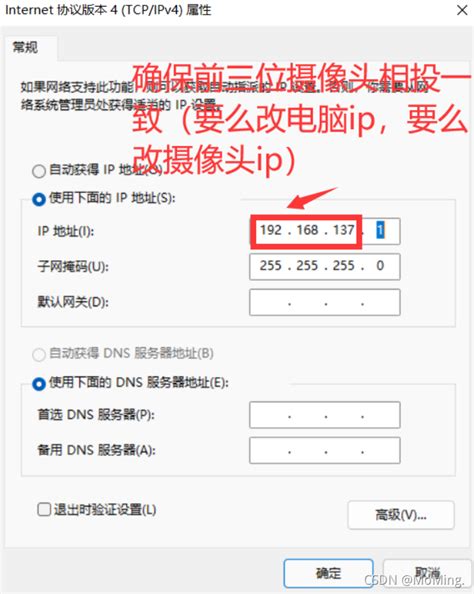Click the subnet mask field
Screen dimensions: 474x594
point(325,267)
